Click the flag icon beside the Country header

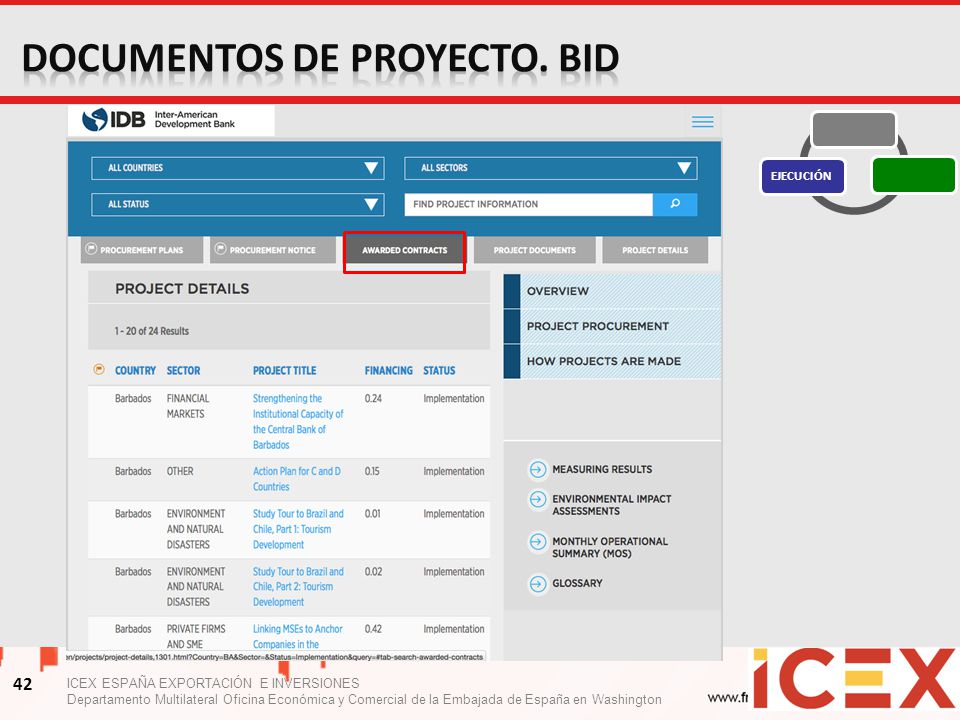[99, 369]
